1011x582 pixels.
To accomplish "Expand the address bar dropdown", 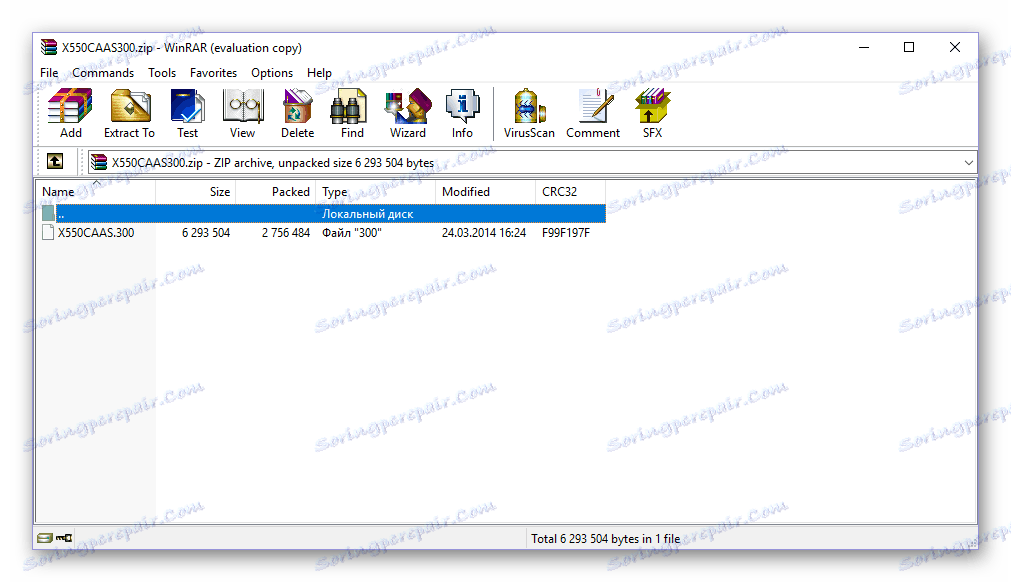I will 968,162.
